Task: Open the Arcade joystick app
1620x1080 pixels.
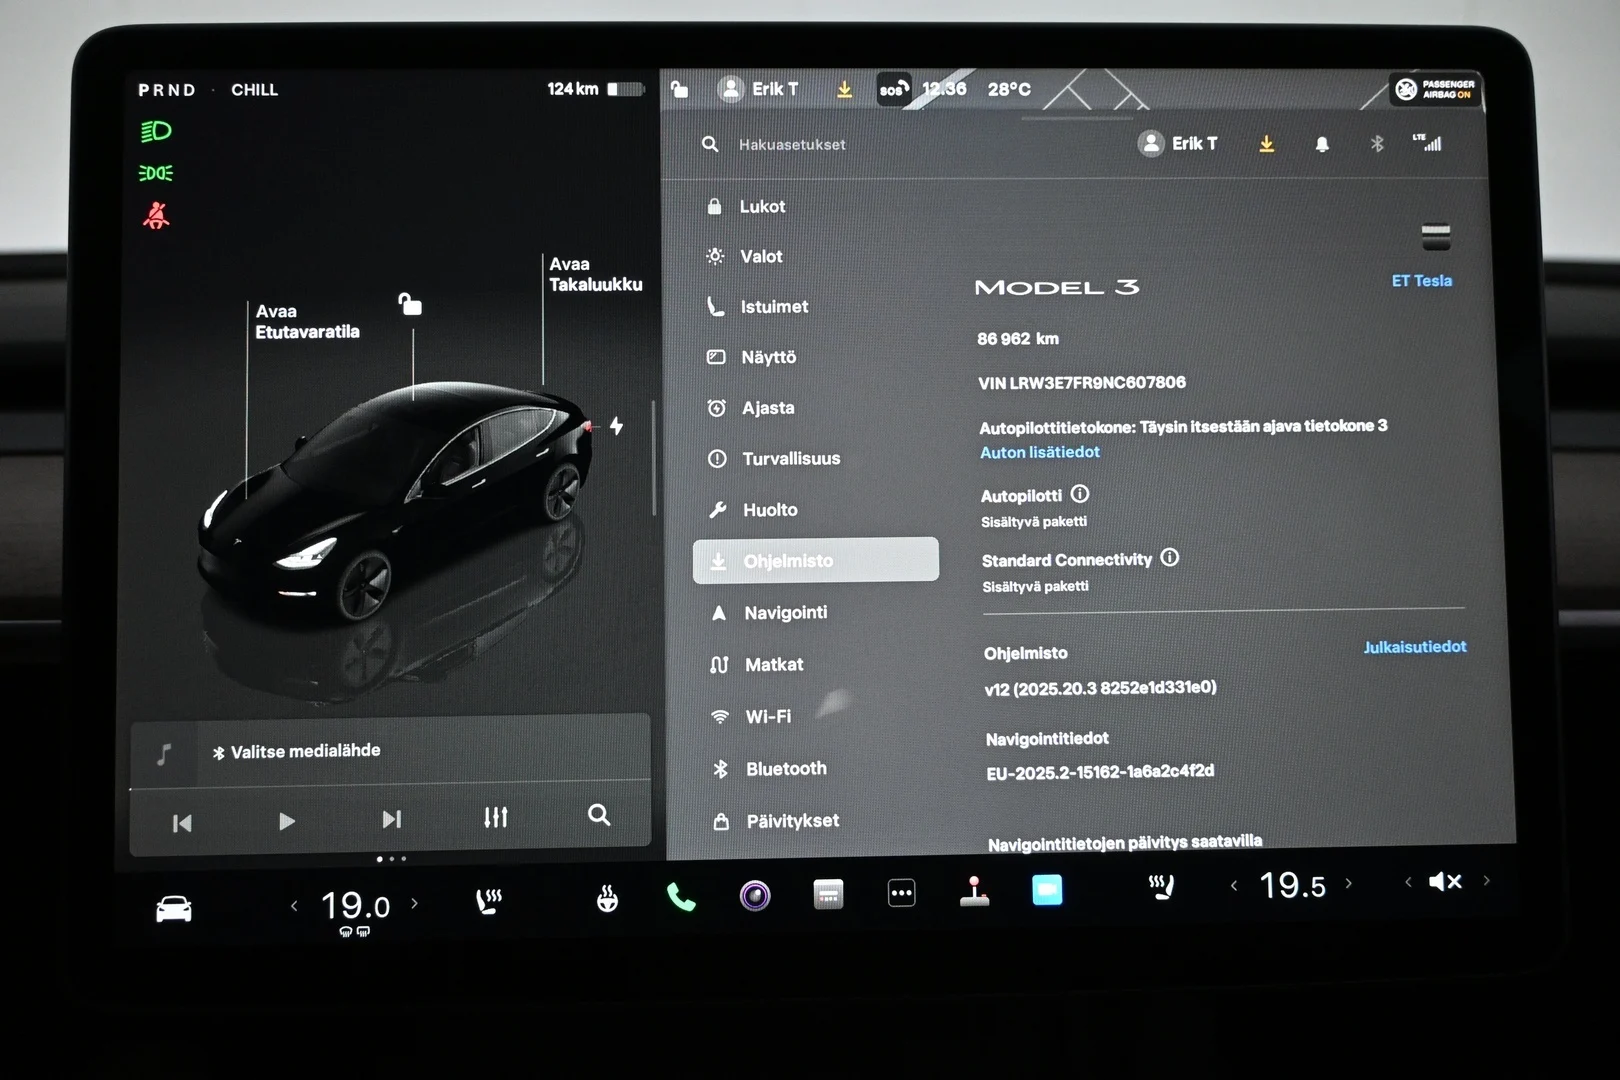Action: point(974,891)
